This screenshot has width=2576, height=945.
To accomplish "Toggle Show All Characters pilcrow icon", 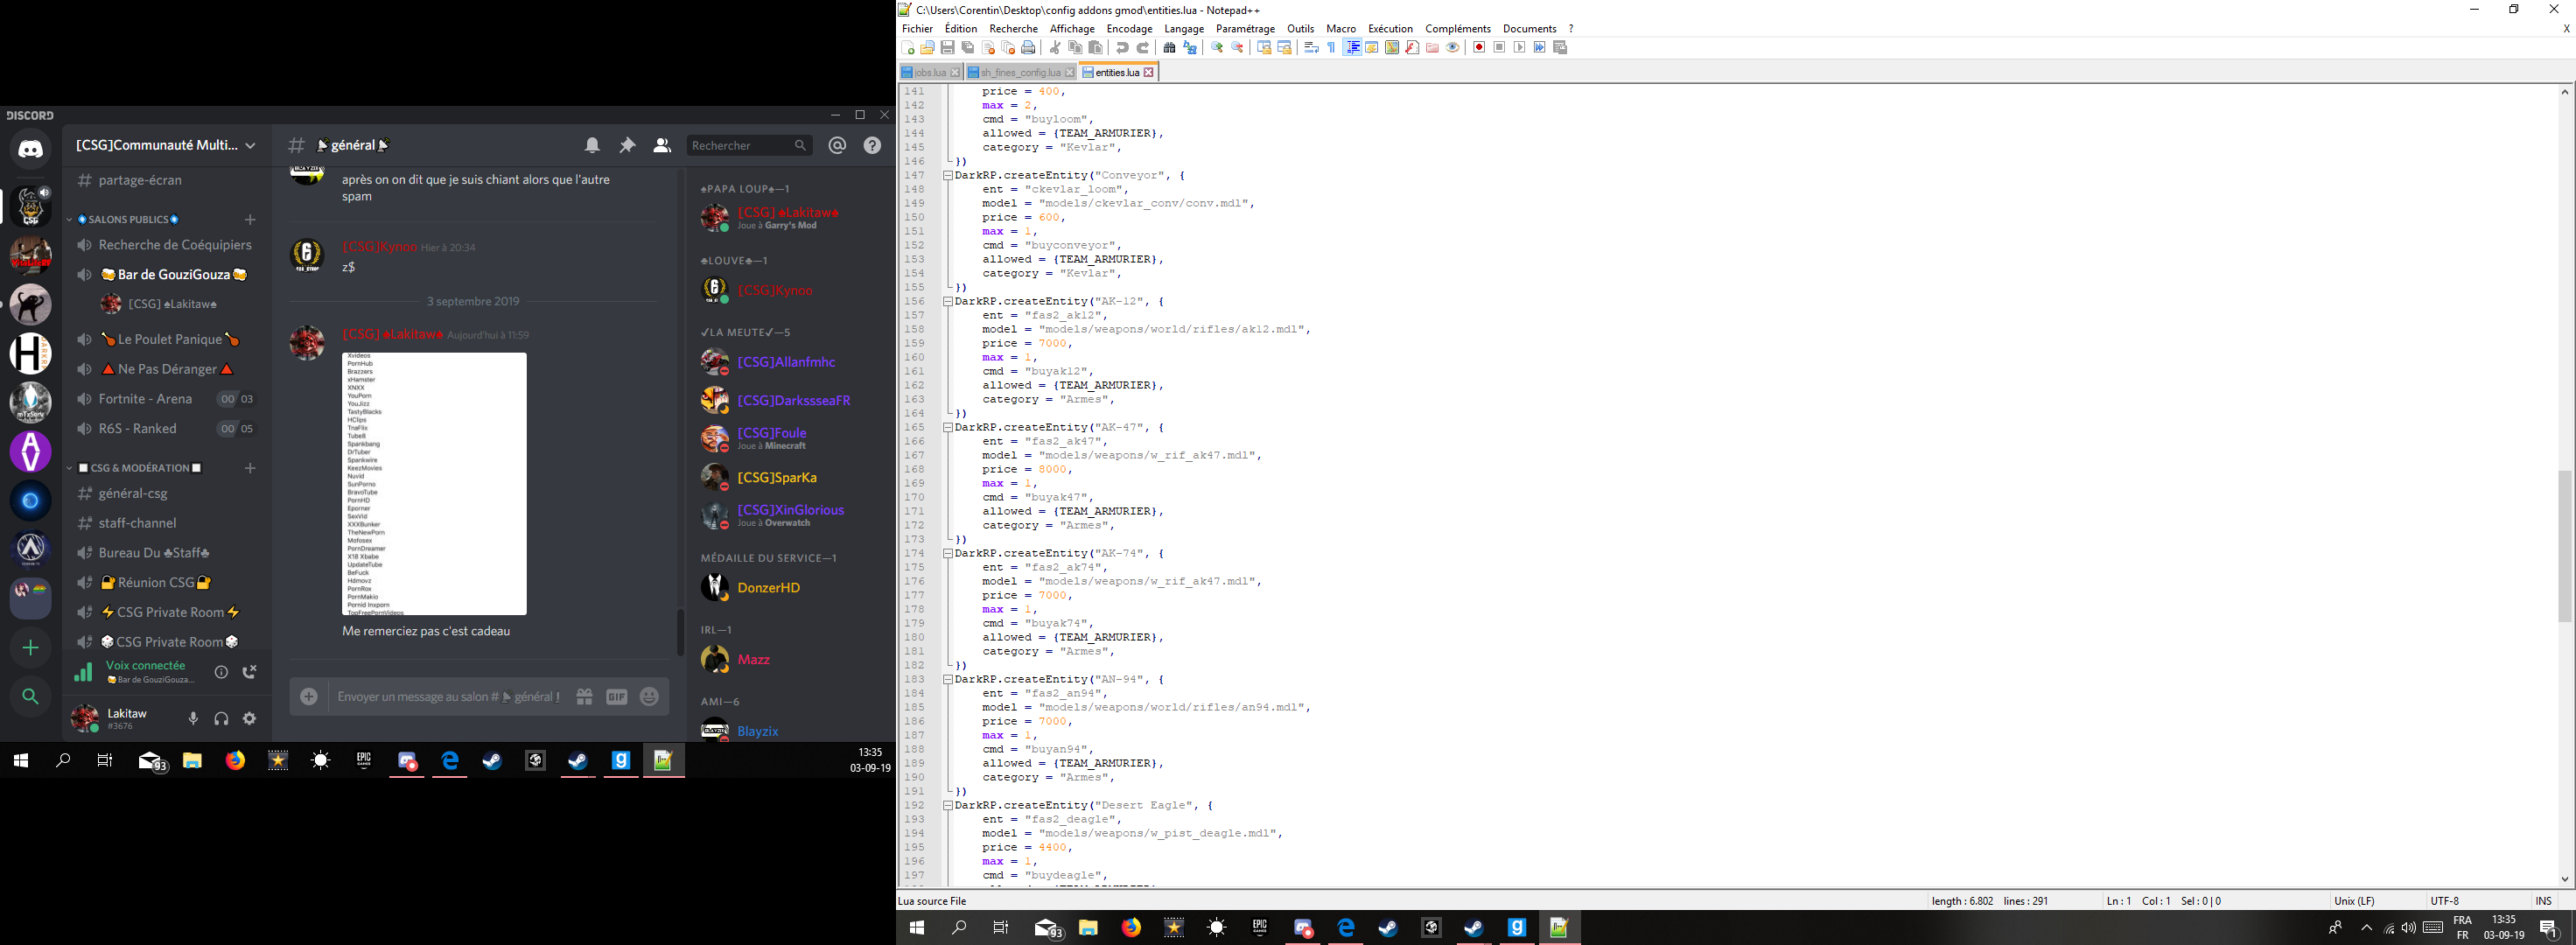I will [x=1332, y=47].
